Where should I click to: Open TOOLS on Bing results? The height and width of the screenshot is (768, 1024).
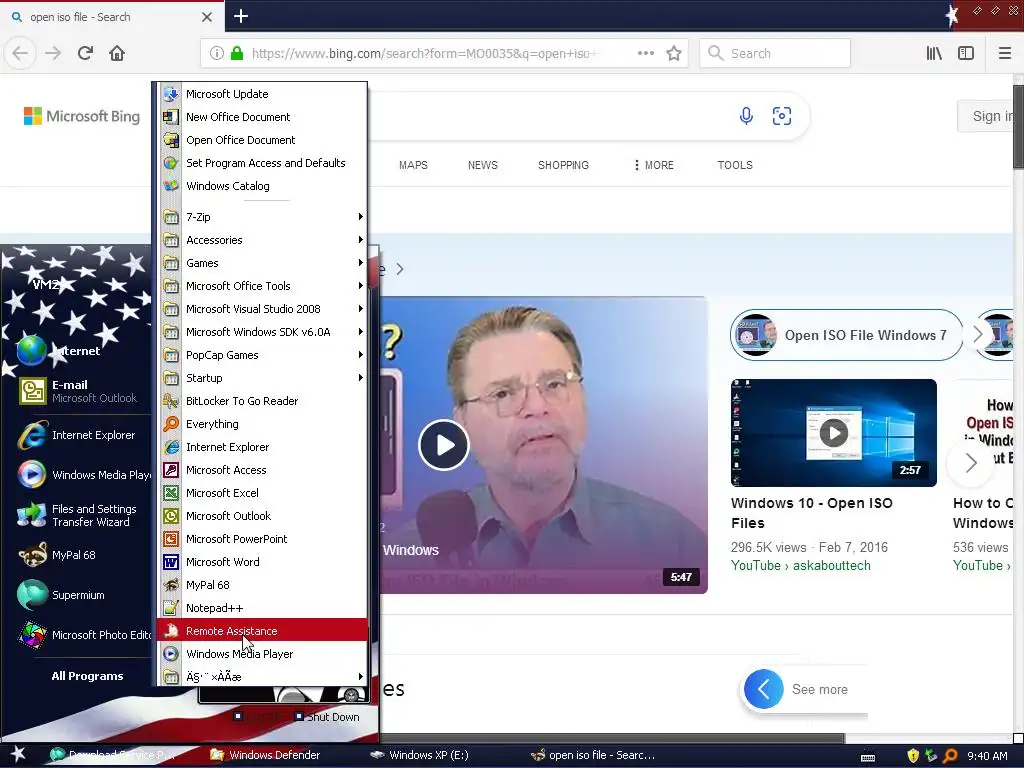(735, 165)
